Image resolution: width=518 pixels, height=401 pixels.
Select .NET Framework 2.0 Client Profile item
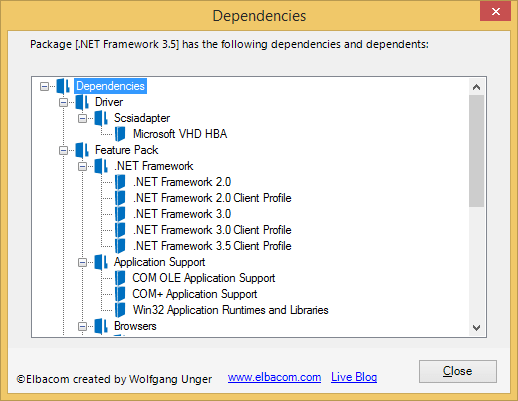tap(212, 198)
